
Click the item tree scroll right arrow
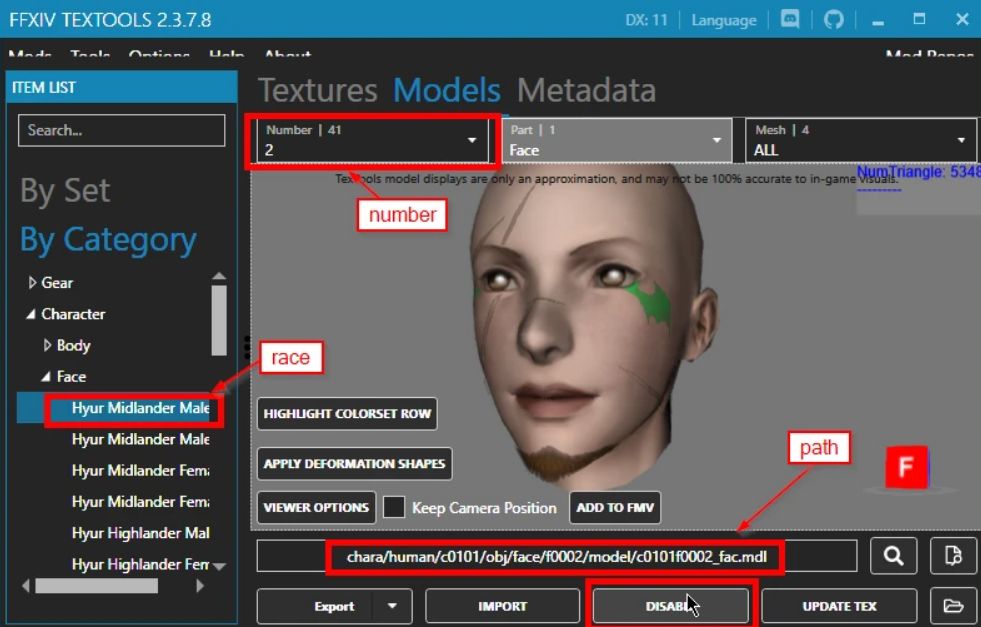(200, 586)
